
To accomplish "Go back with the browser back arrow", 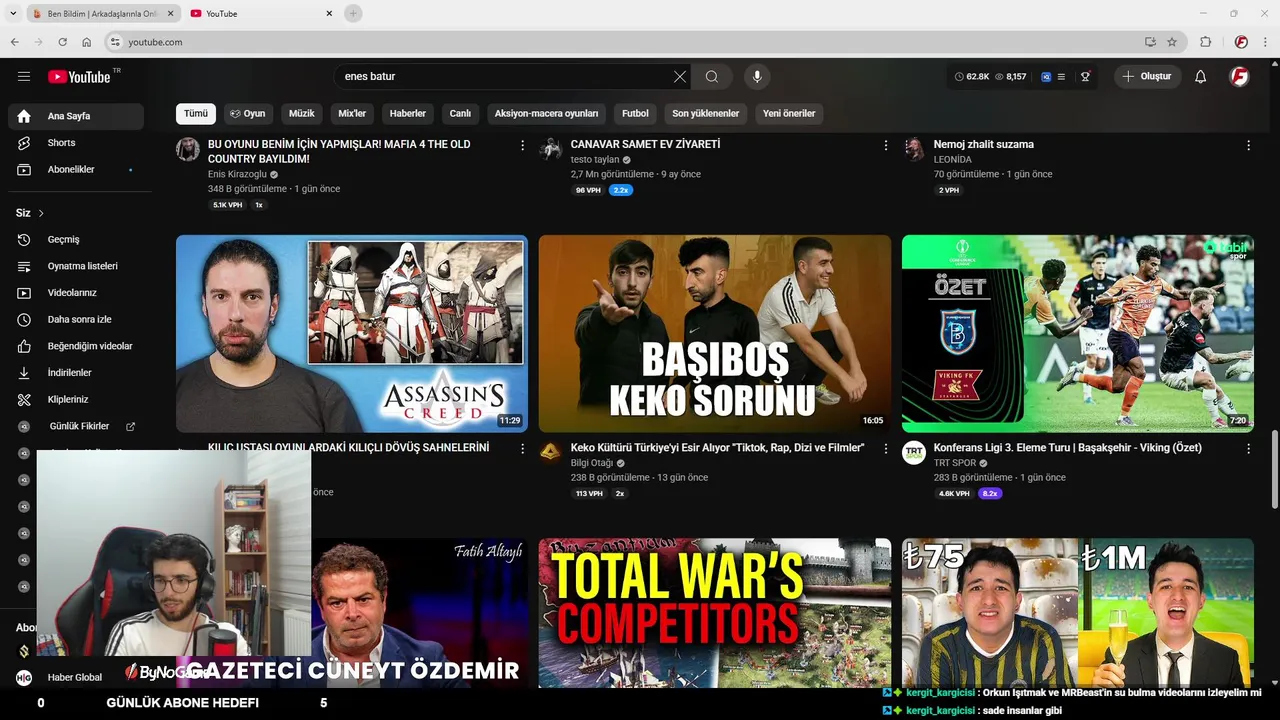I will (x=14, y=42).
